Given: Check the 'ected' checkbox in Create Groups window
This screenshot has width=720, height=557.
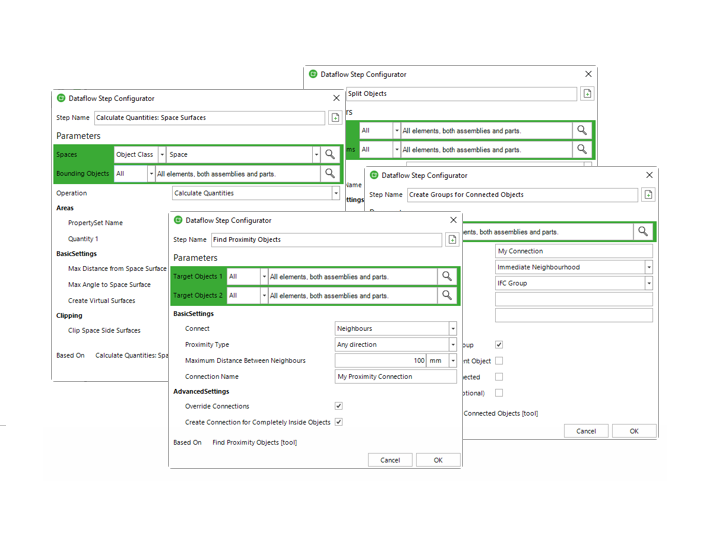Looking at the screenshot, I should [499, 377].
